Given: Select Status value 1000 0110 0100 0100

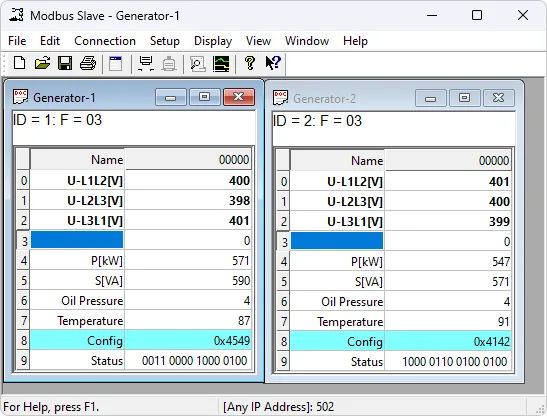Looking at the screenshot, I should click(x=448, y=361).
